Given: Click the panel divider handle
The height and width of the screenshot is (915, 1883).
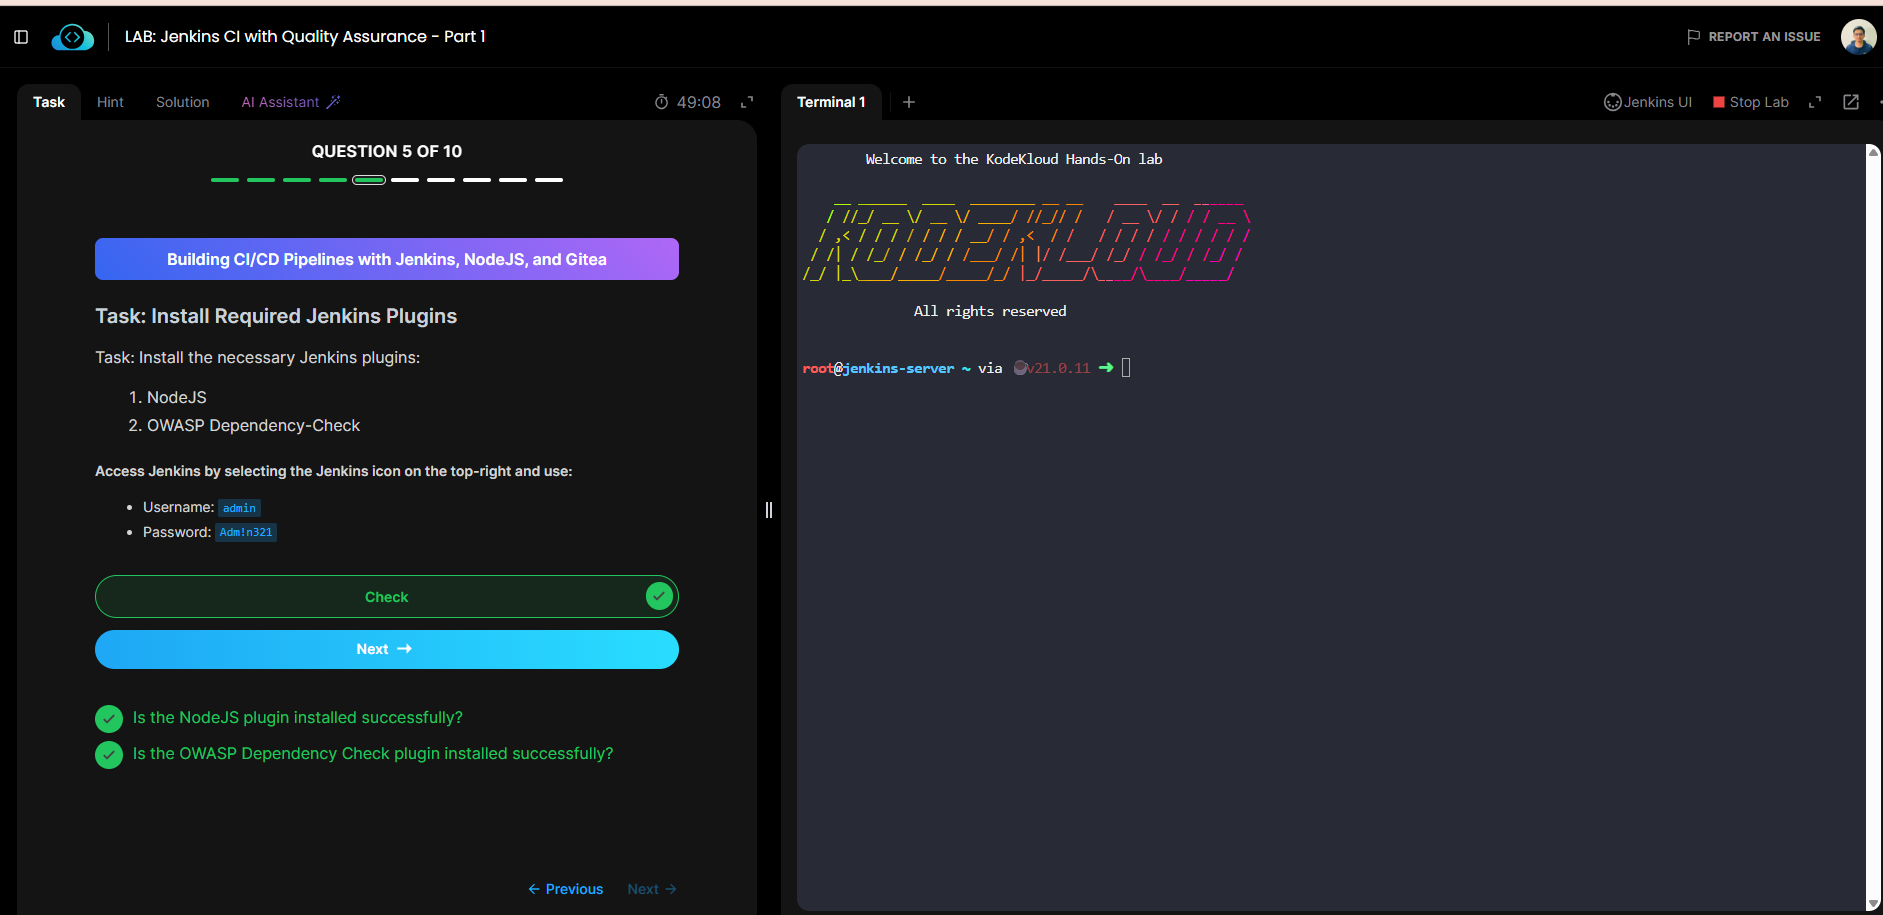Looking at the screenshot, I should (769, 510).
